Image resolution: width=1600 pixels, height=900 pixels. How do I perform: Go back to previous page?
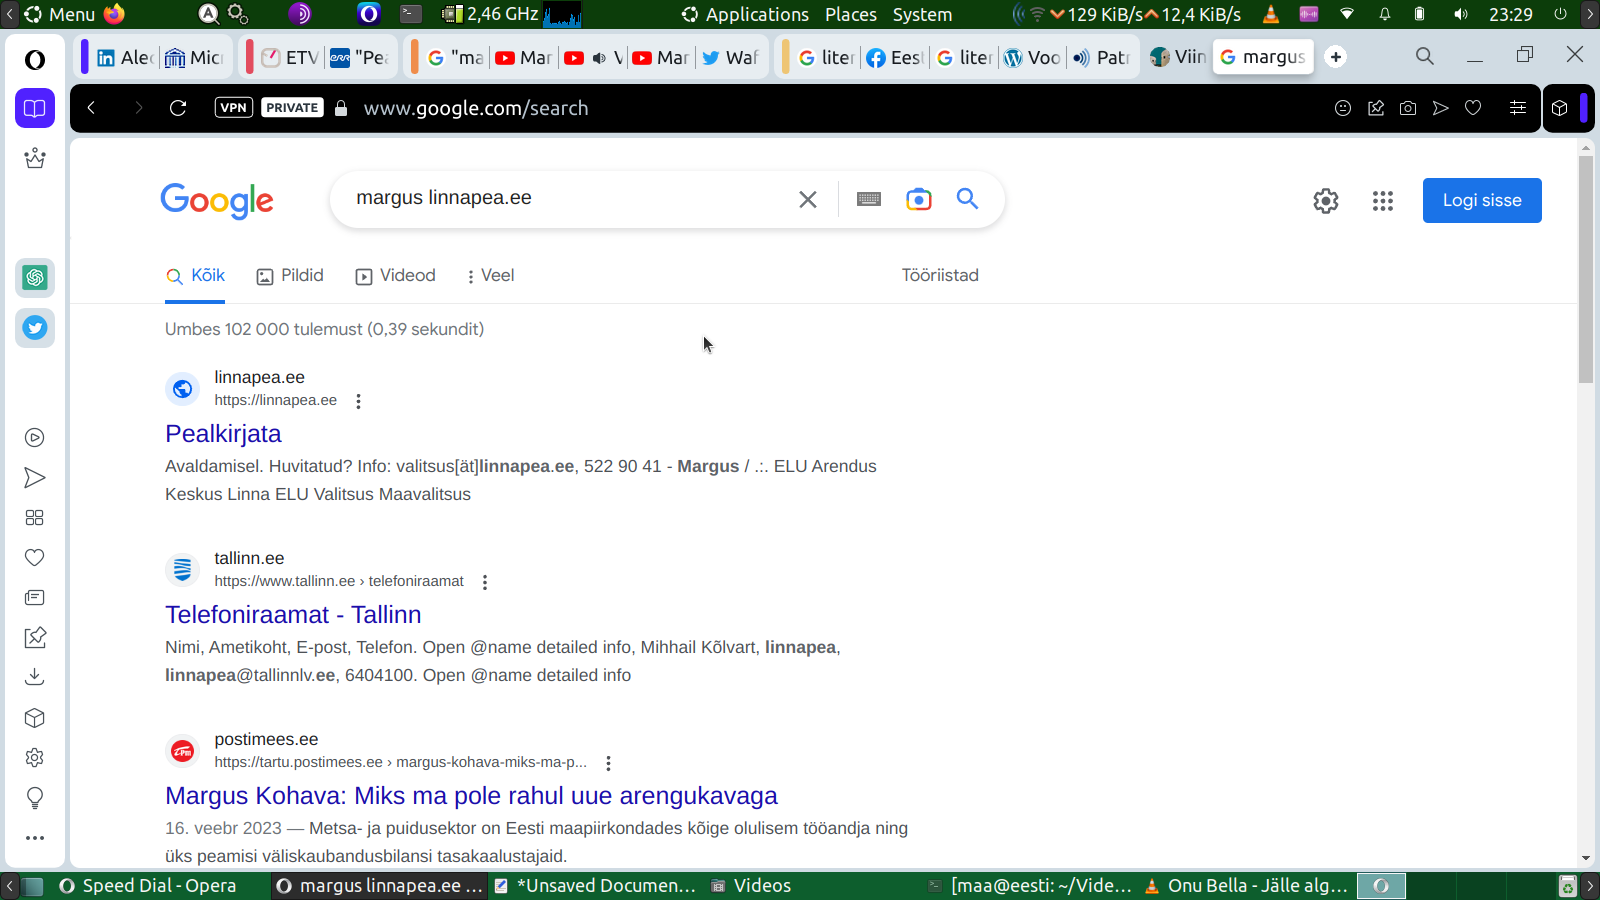click(91, 108)
